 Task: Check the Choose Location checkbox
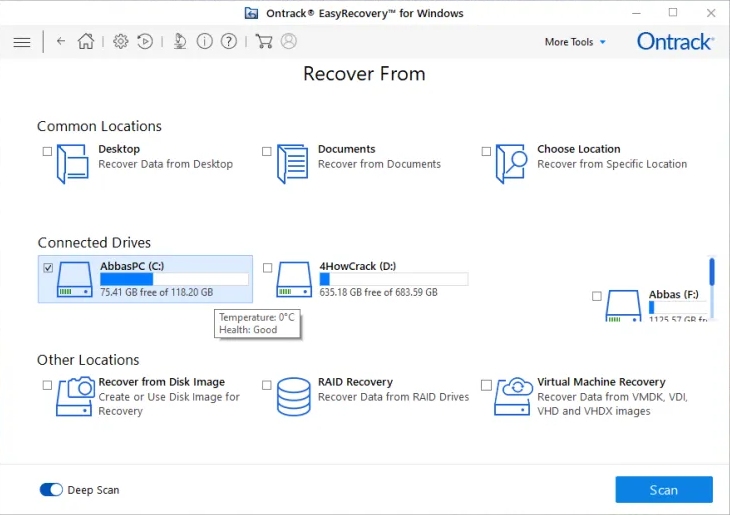[486, 151]
